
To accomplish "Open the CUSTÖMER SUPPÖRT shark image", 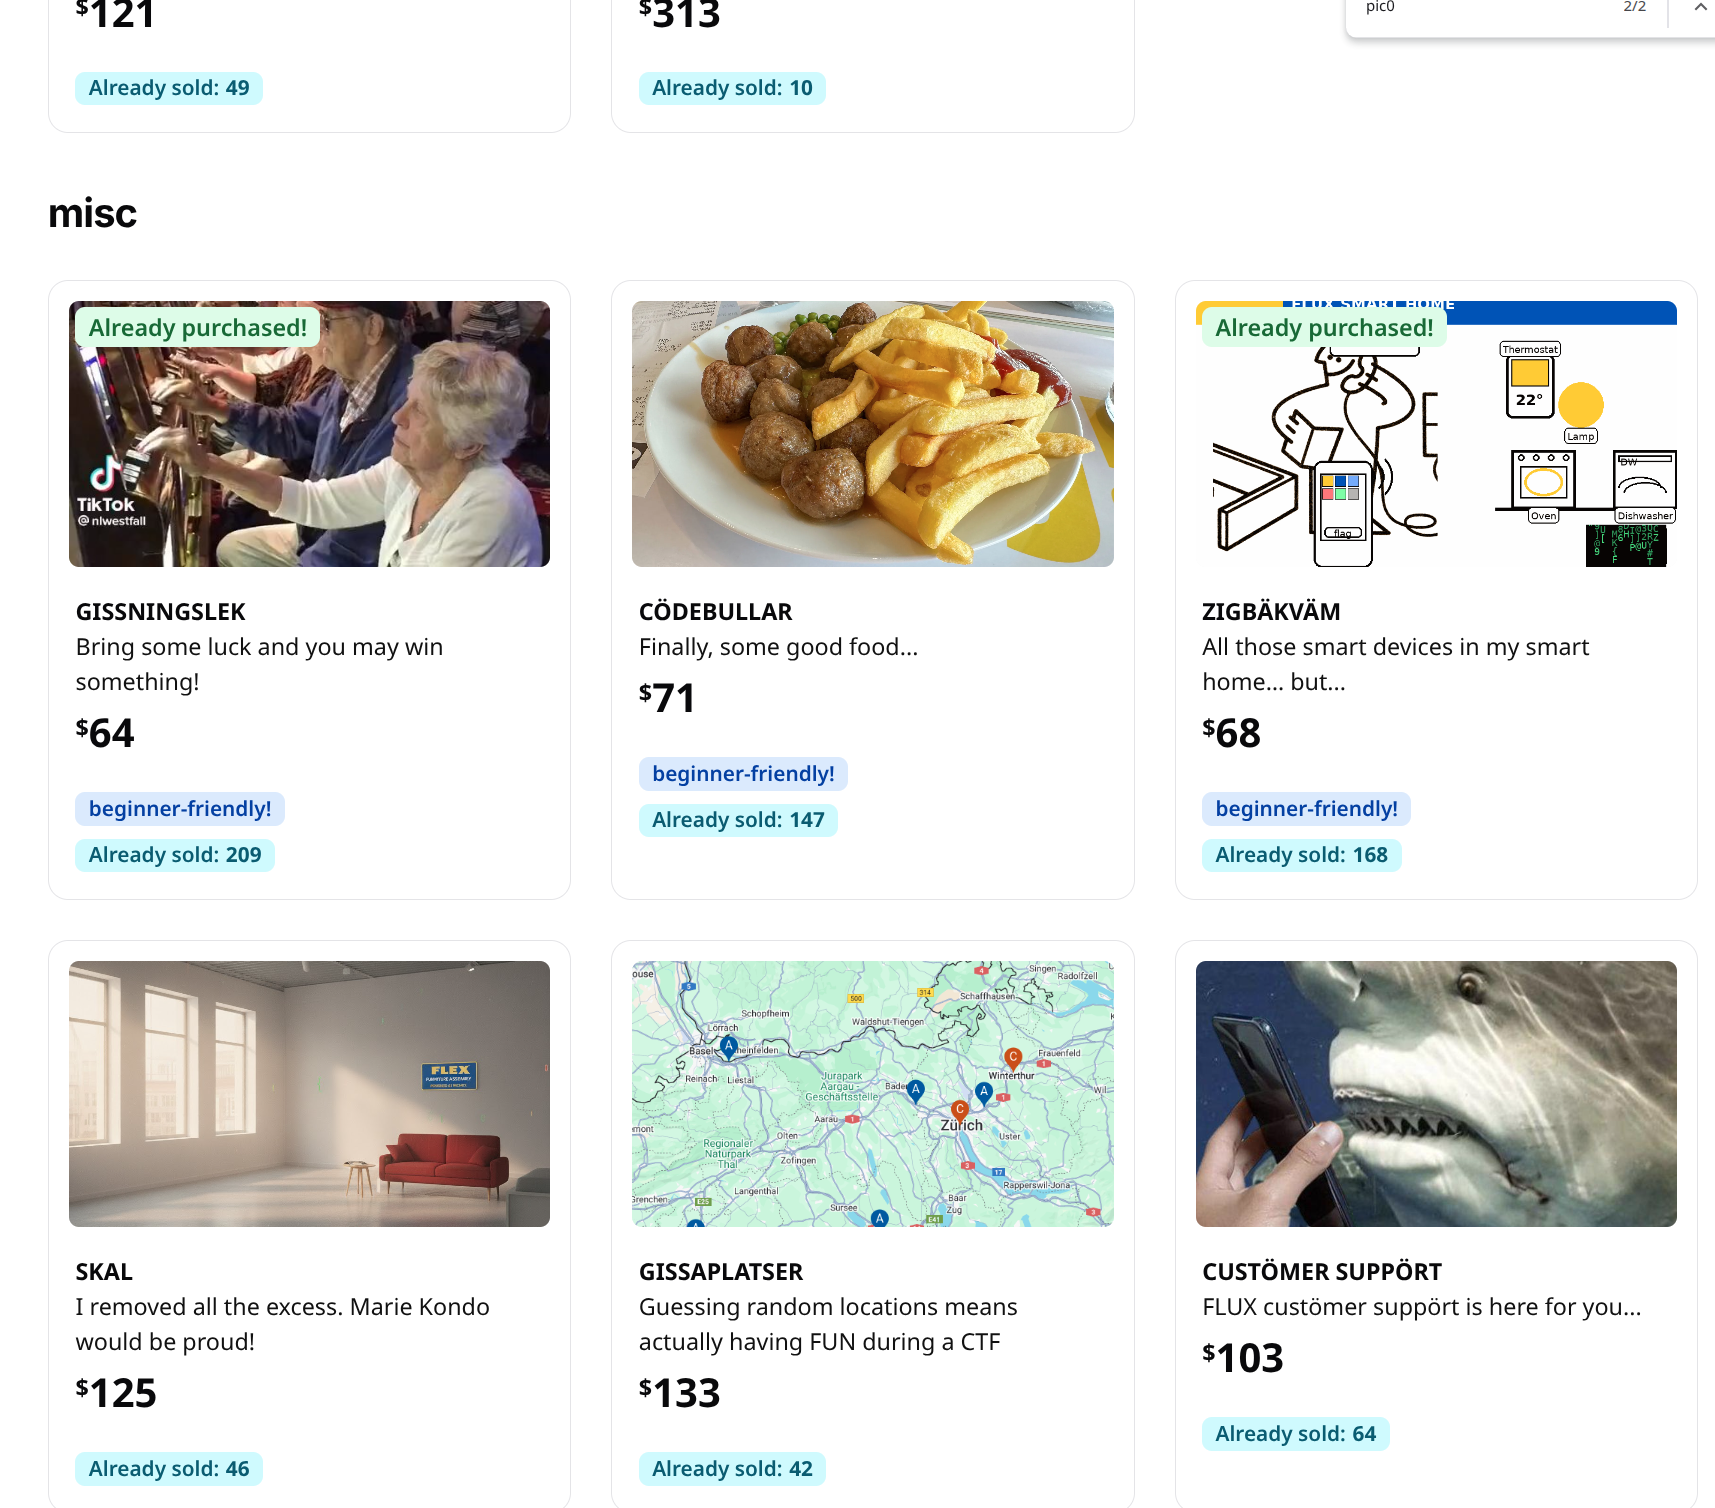I will [x=1435, y=1093].
